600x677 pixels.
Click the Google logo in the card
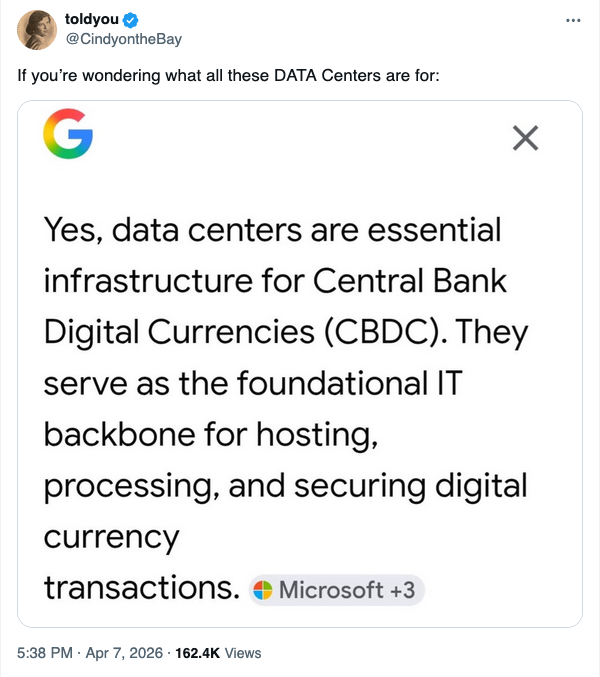(x=69, y=137)
